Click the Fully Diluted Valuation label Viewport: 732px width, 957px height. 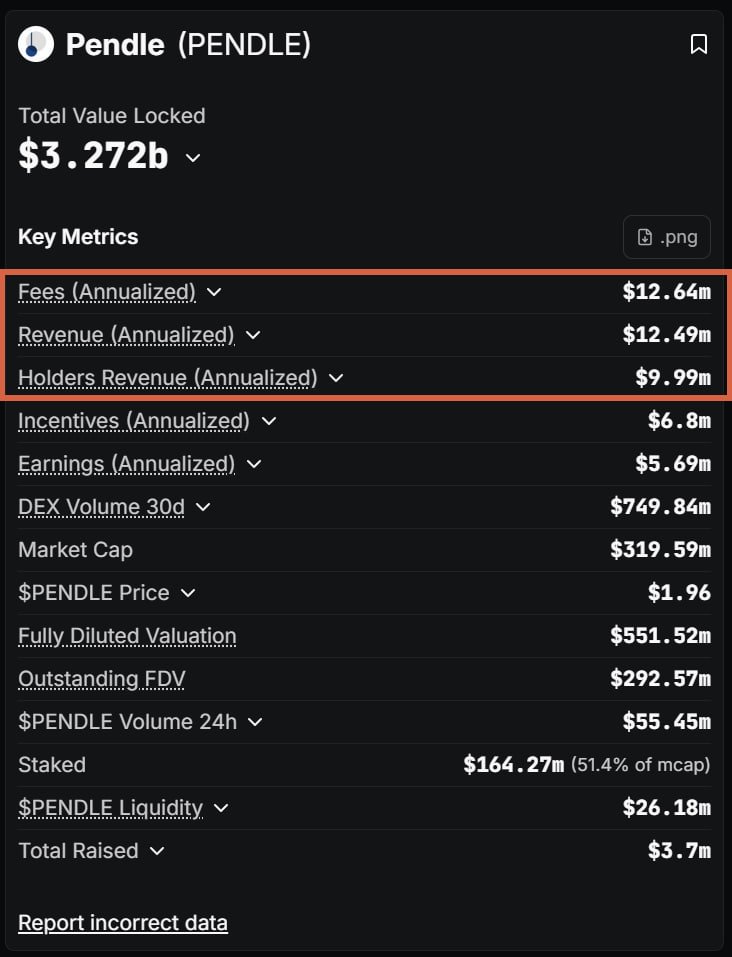tap(127, 636)
